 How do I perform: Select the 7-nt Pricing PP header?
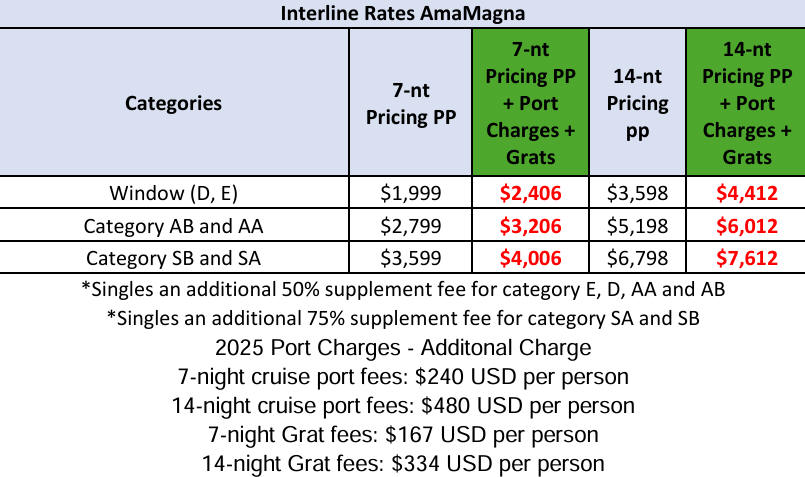411,103
